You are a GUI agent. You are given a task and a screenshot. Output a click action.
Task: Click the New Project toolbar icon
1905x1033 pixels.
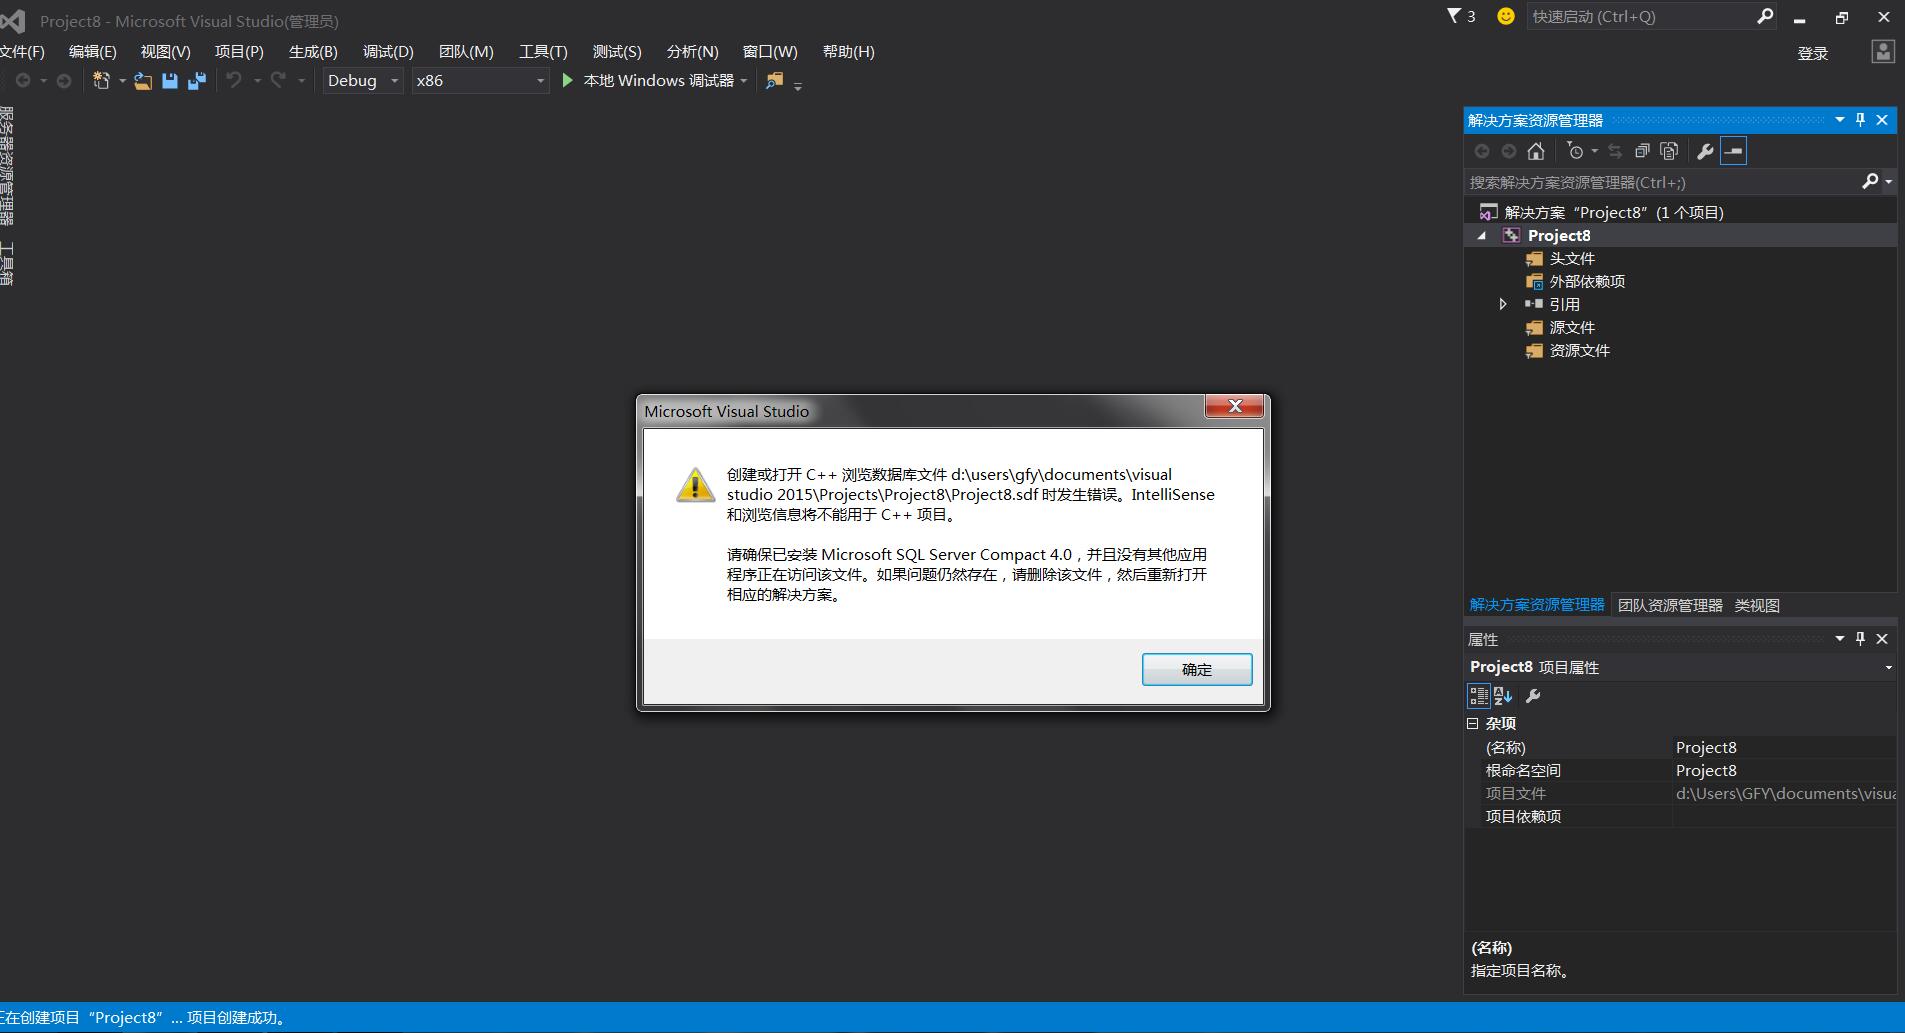pyautogui.click(x=101, y=81)
